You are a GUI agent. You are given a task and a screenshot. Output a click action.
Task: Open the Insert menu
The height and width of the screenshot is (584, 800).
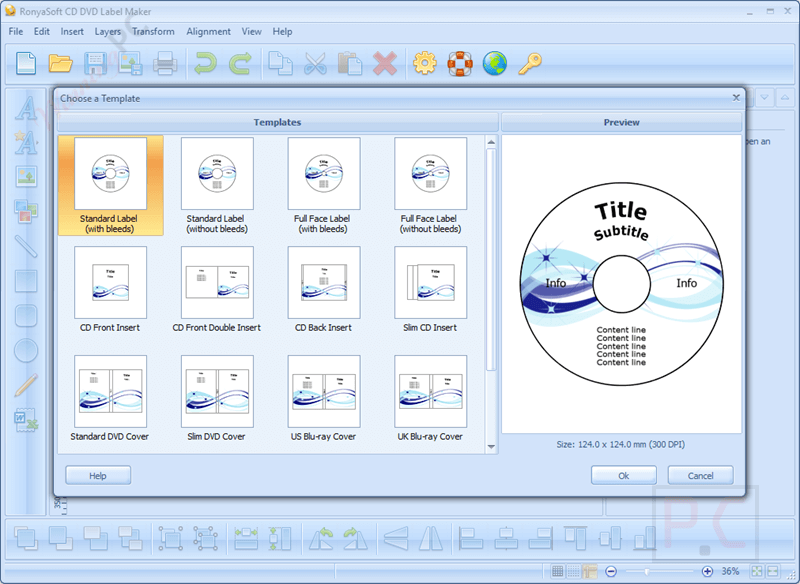coord(72,32)
